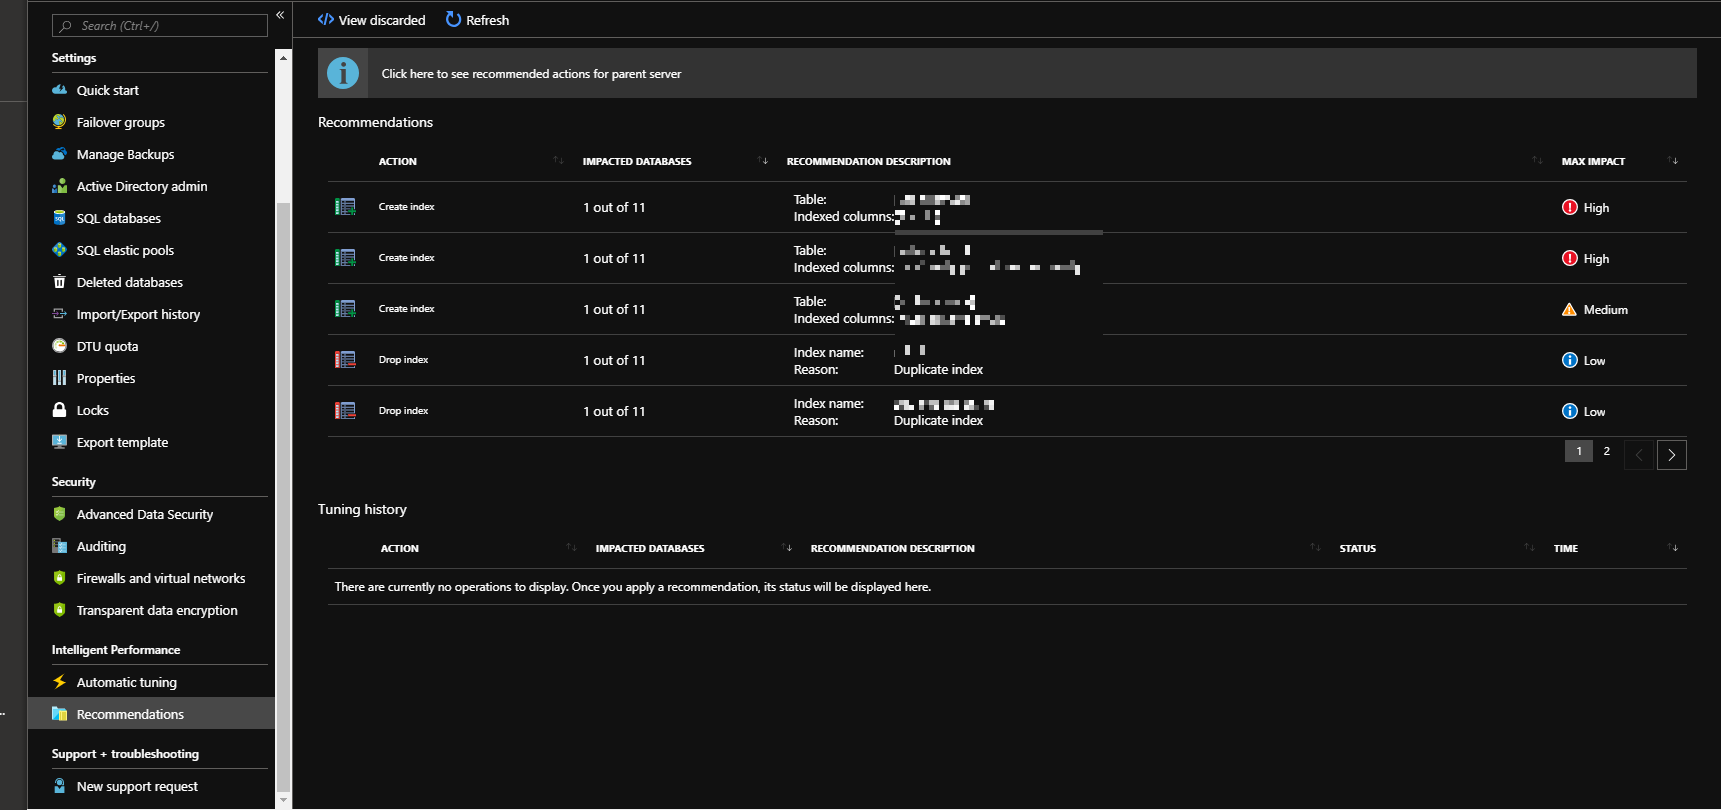The height and width of the screenshot is (810, 1721).
Task: Click the next page arrow button
Action: click(x=1671, y=455)
